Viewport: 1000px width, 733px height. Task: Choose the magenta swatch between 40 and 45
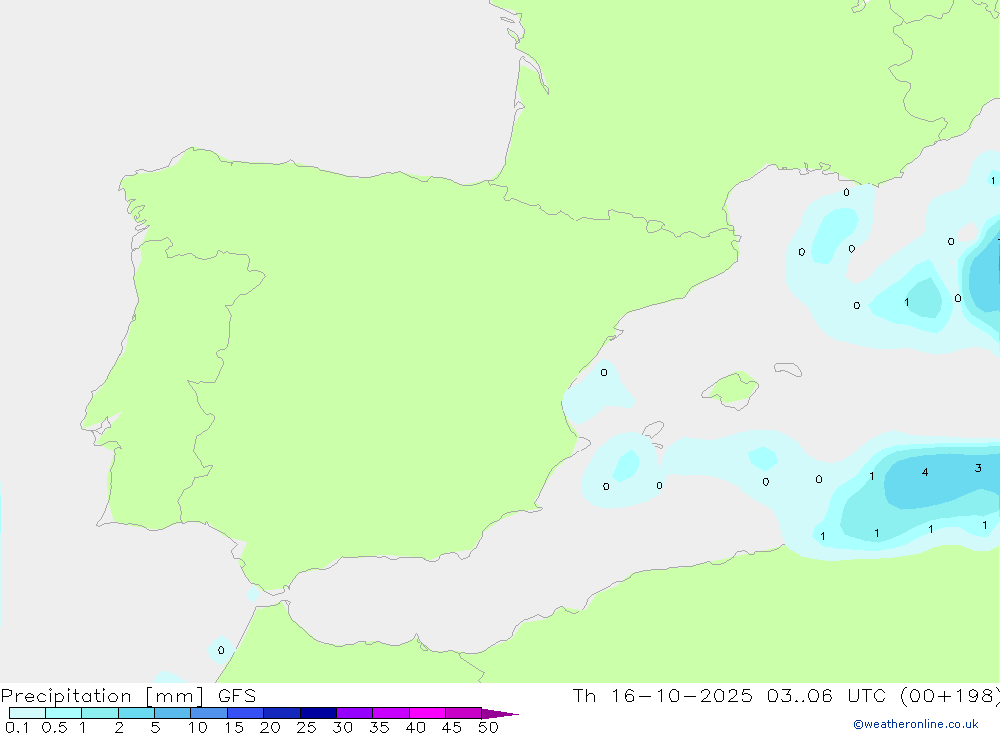coord(427,713)
